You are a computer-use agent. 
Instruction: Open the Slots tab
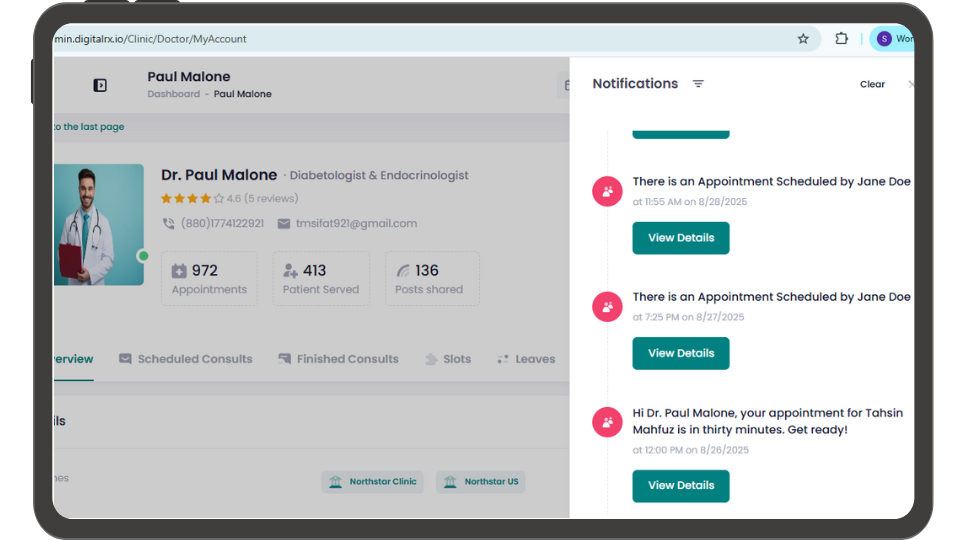[x=448, y=359]
